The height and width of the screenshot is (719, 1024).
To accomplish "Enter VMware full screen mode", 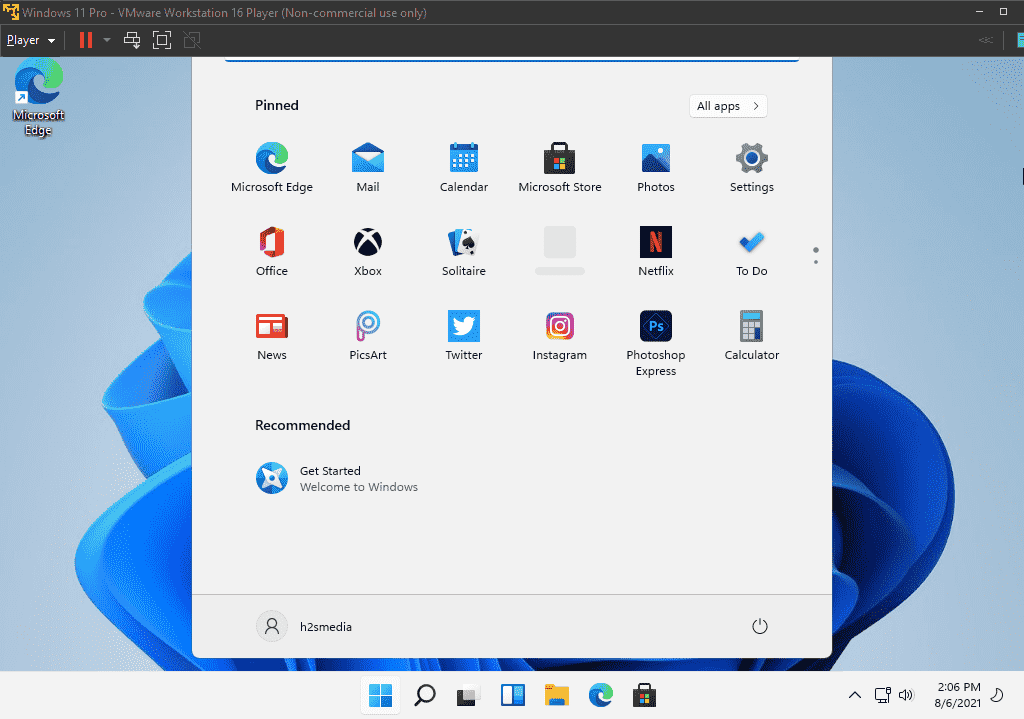I will point(162,40).
